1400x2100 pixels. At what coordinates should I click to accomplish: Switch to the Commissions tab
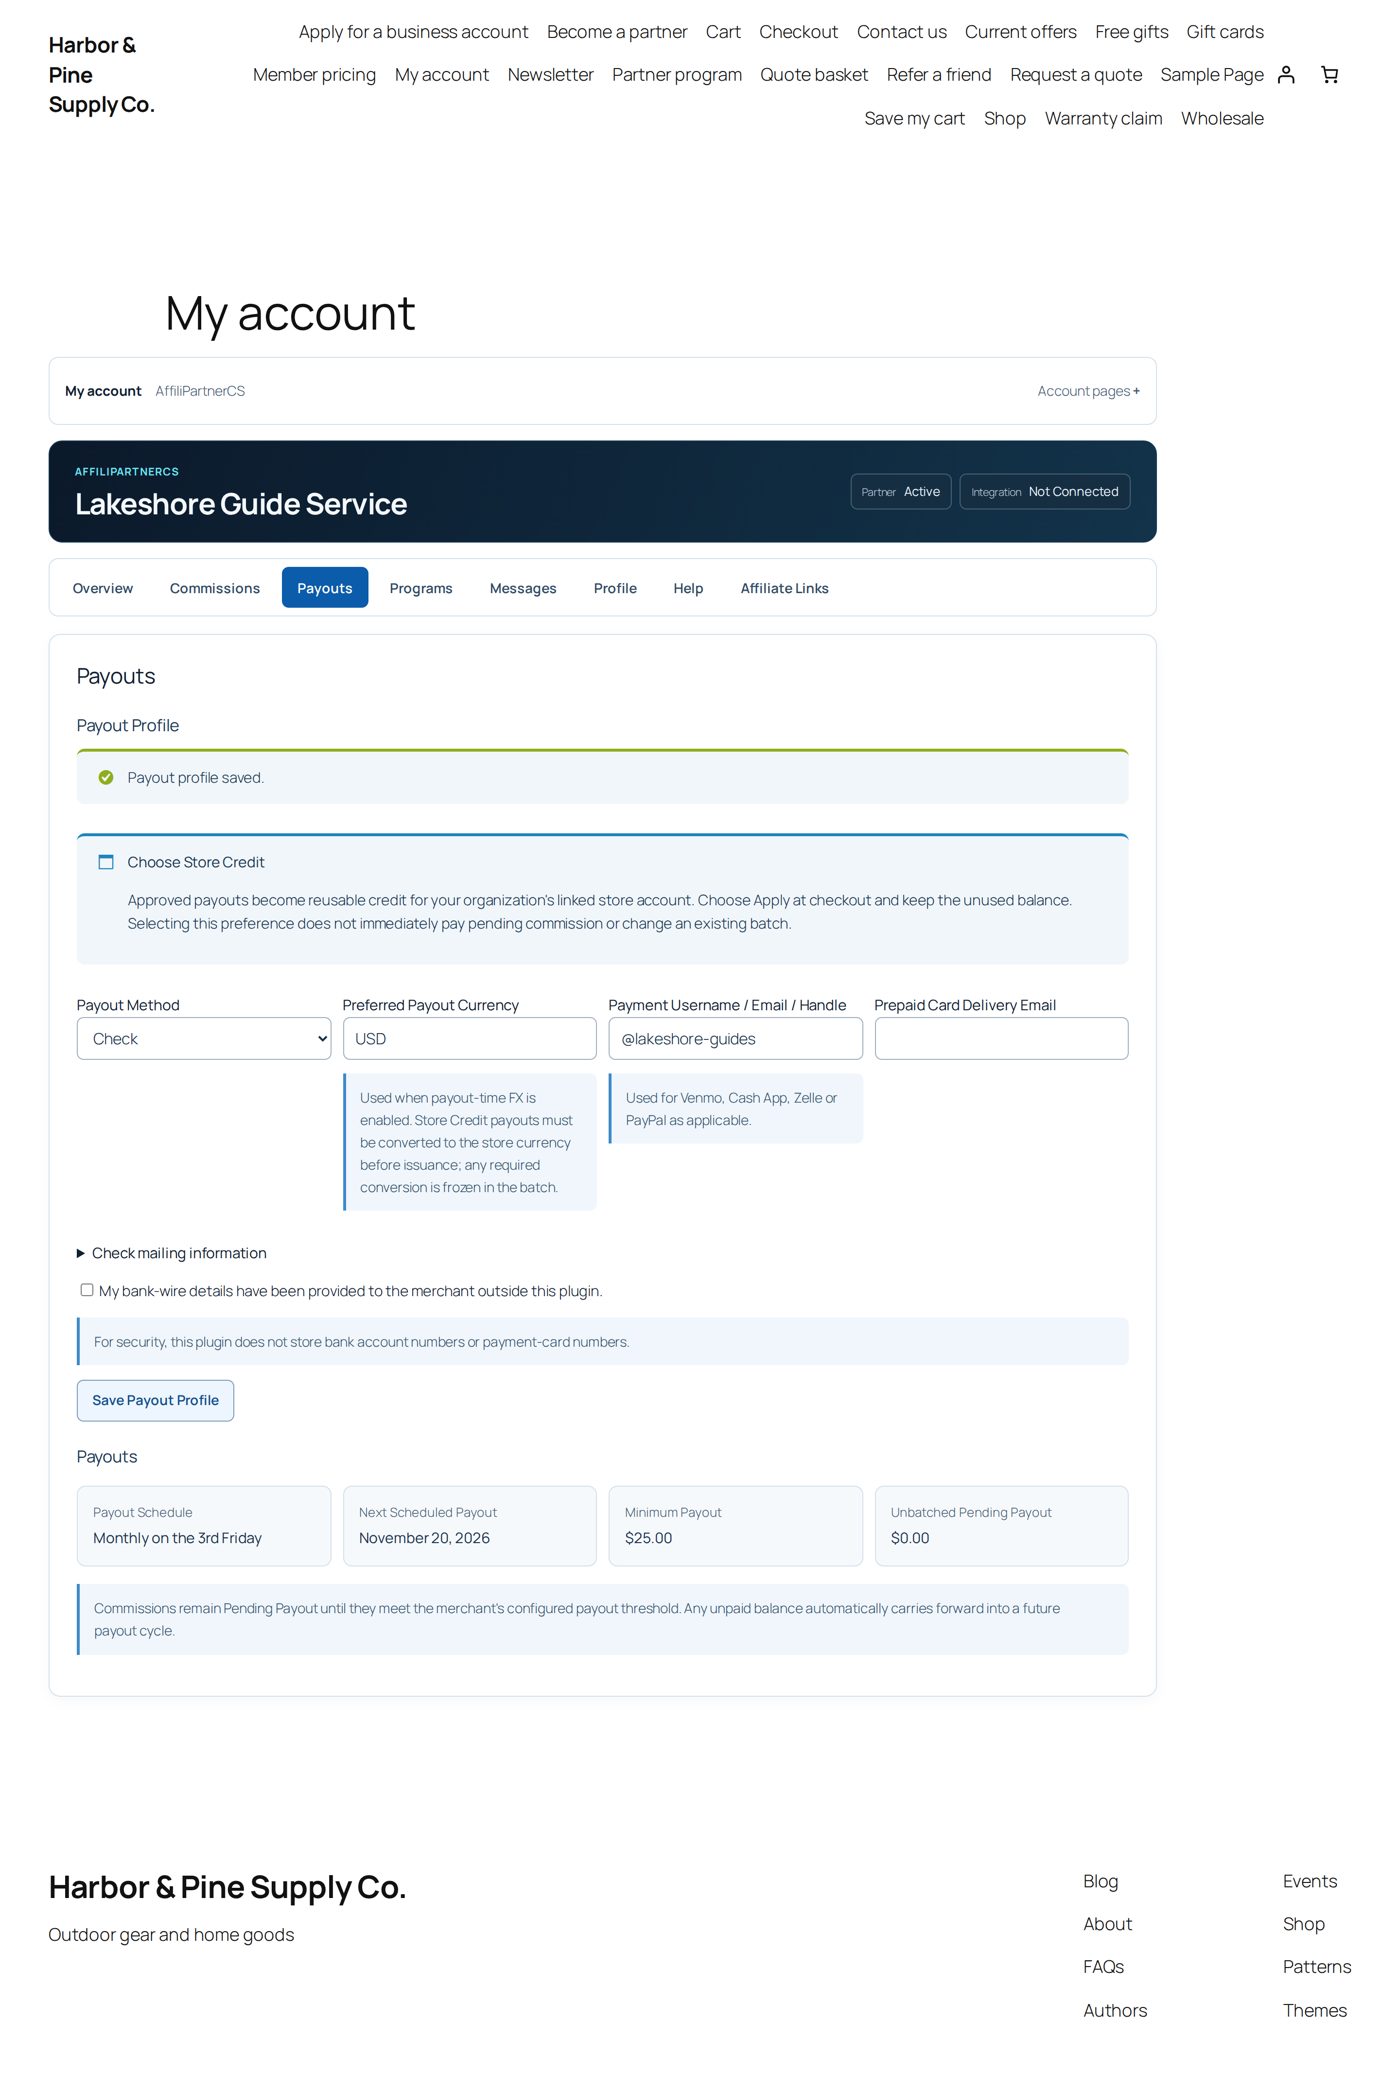click(215, 588)
